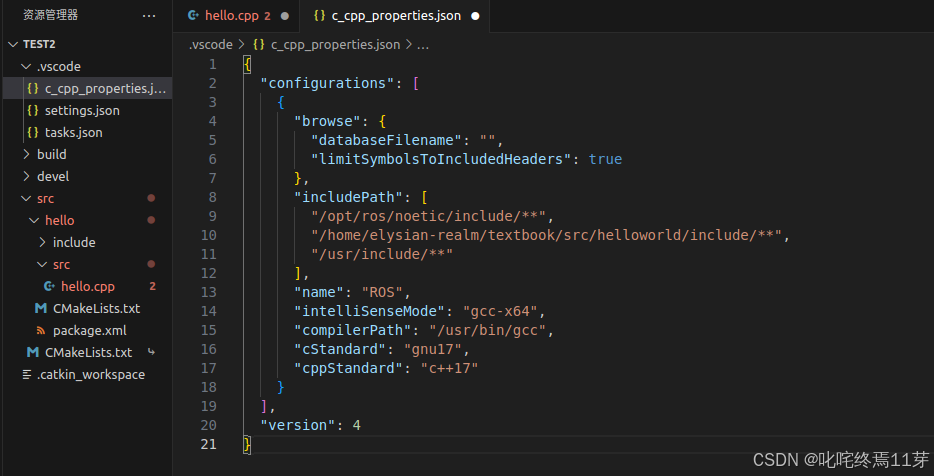Click the c_cpp_properties.json breadcrumb segment
The height and width of the screenshot is (476, 934).
point(336,45)
